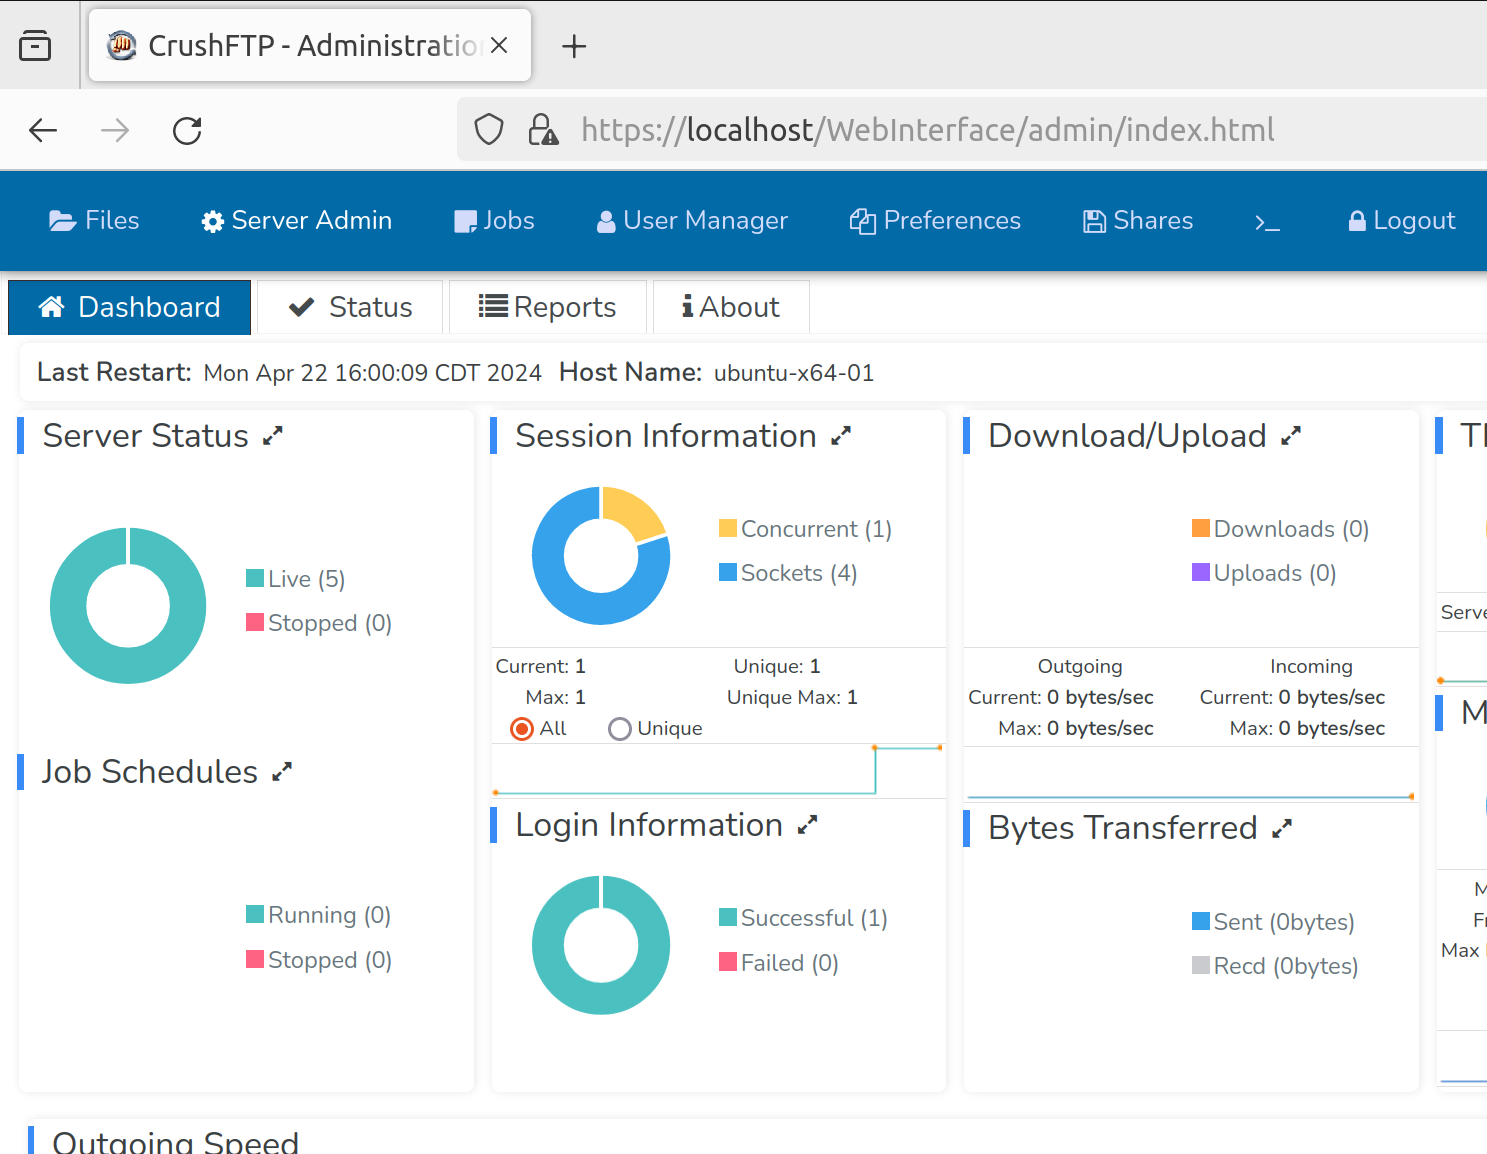Click the Logout link
This screenshot has width=1487, height=1154.
pos(1401,221)
